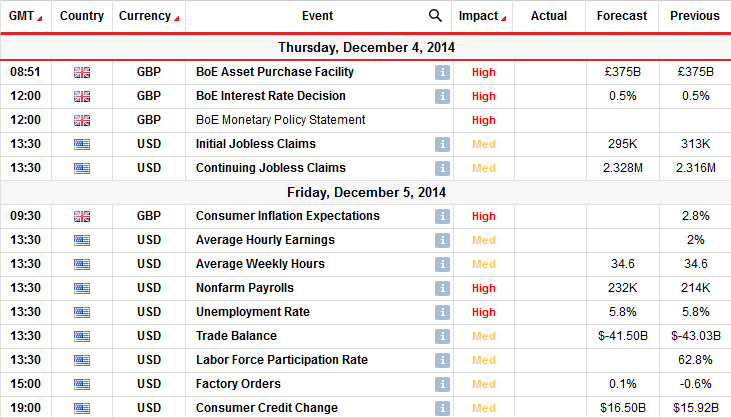The image size is (731, 418).
Task: Select the Labor Force Participation Rate row
Action: 366,360
